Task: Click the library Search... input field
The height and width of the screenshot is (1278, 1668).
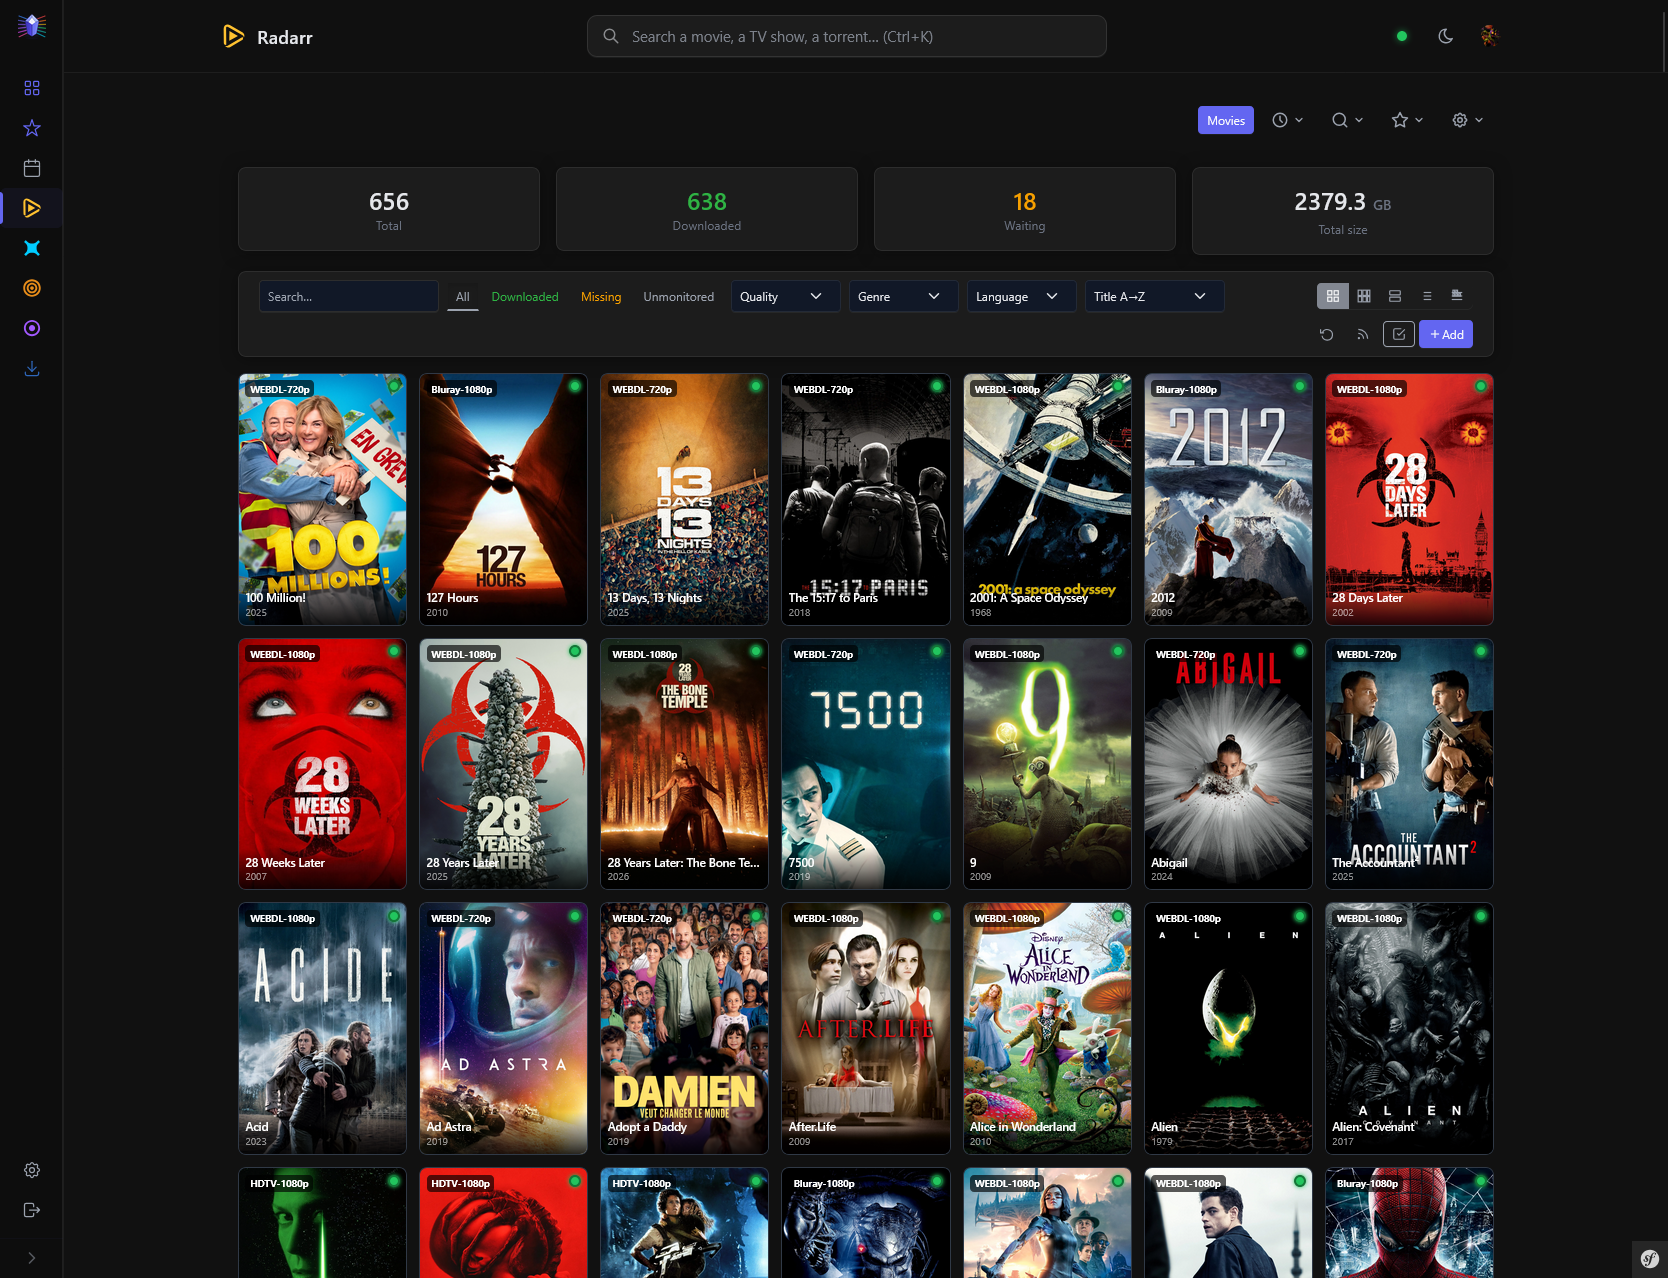Action: point(348,296)
